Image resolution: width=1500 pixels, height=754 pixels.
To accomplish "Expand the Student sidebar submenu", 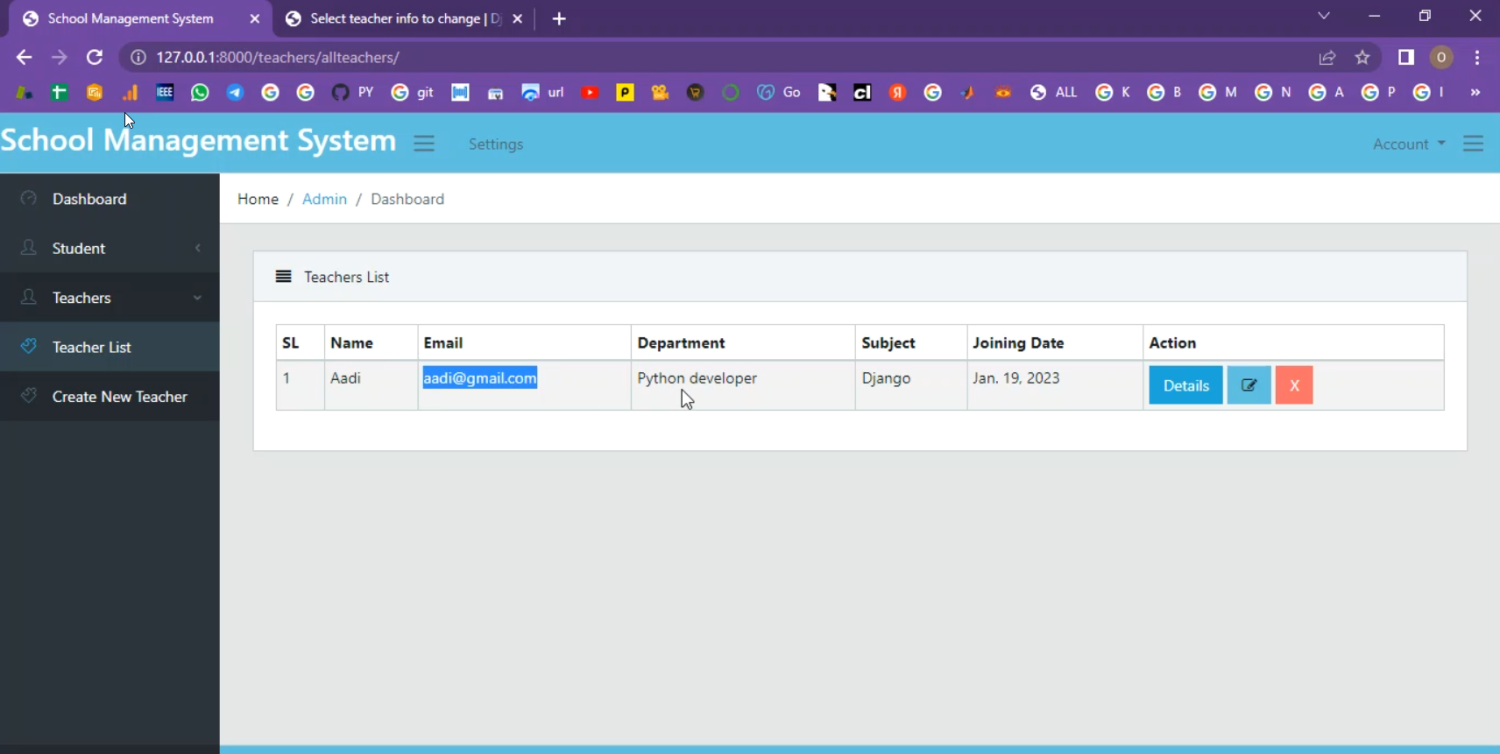I will pos(110,248).
